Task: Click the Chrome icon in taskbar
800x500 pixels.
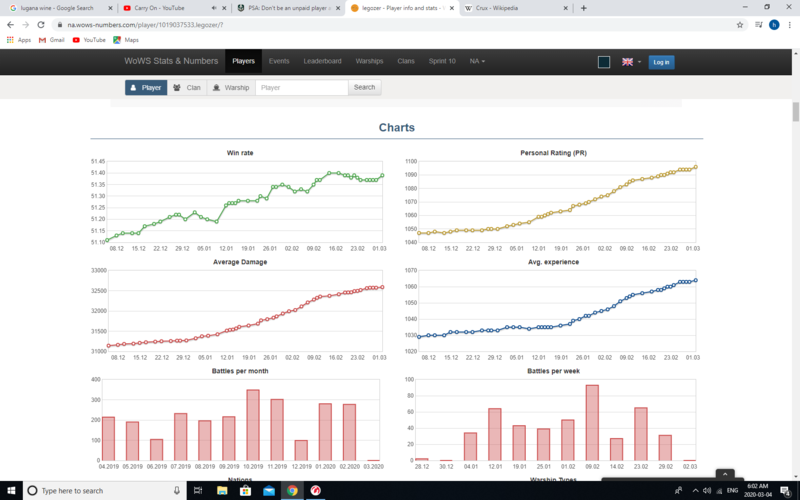Action: click(293, 491)
